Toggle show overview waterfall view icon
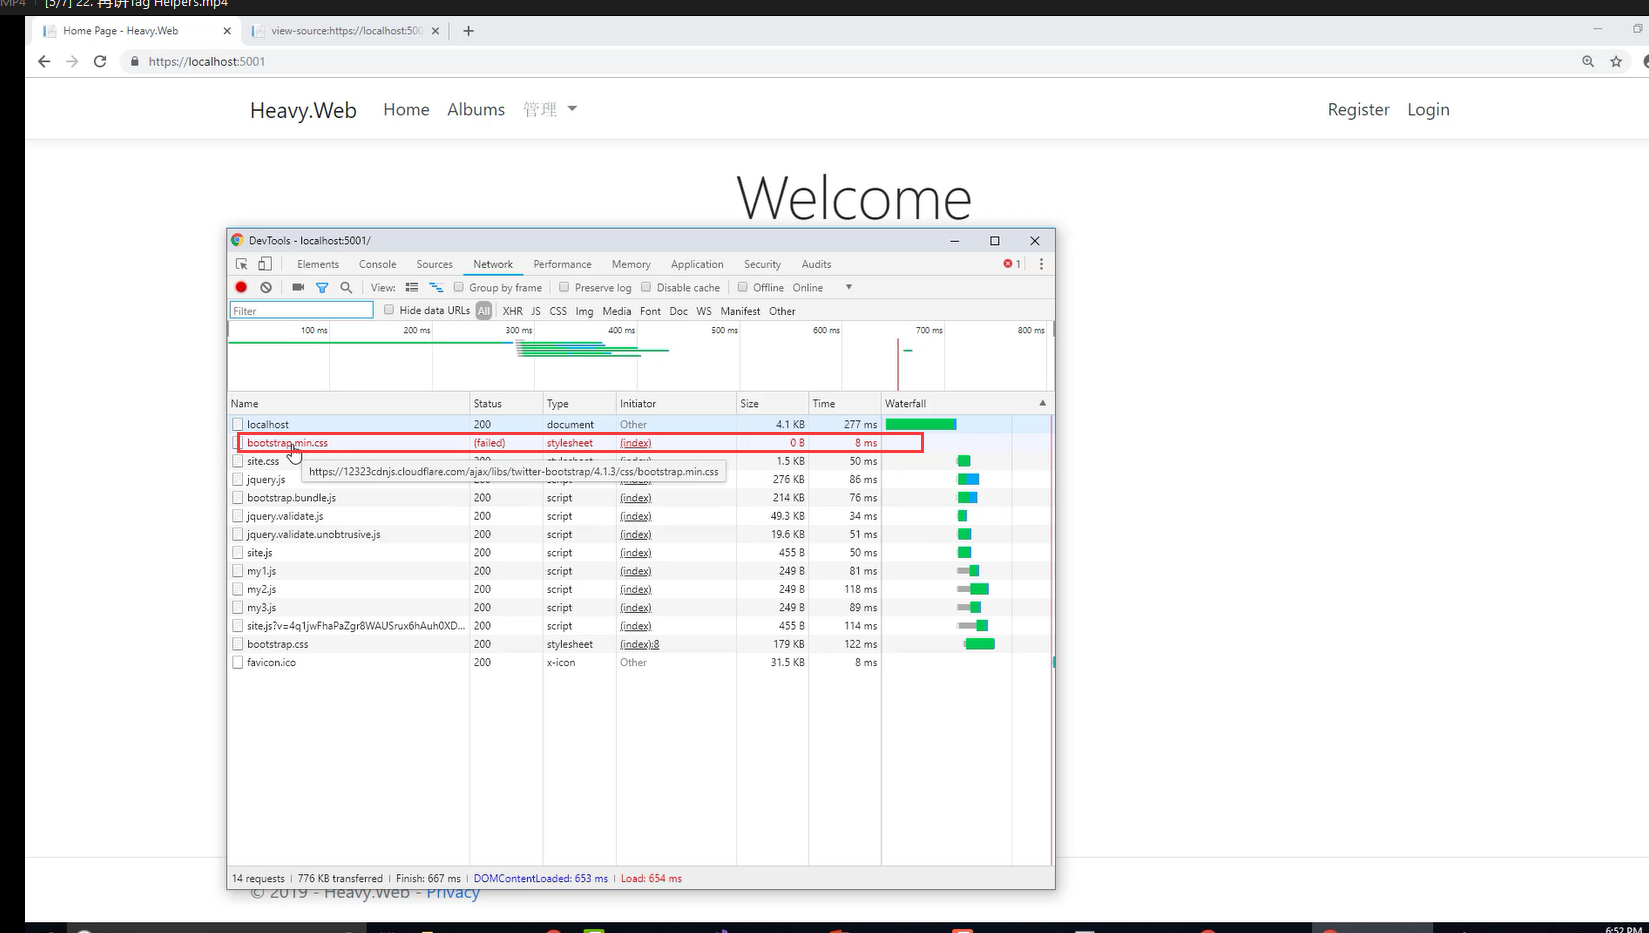The image size is (1649, 933). coord(436,287)
